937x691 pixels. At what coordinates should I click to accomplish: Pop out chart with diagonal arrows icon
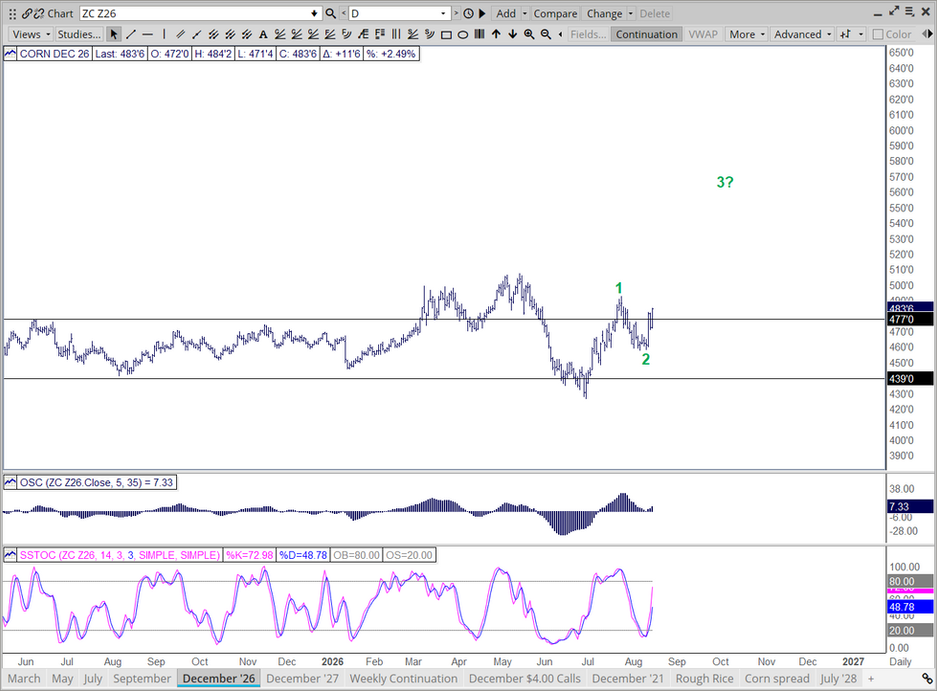click(894, 11)
